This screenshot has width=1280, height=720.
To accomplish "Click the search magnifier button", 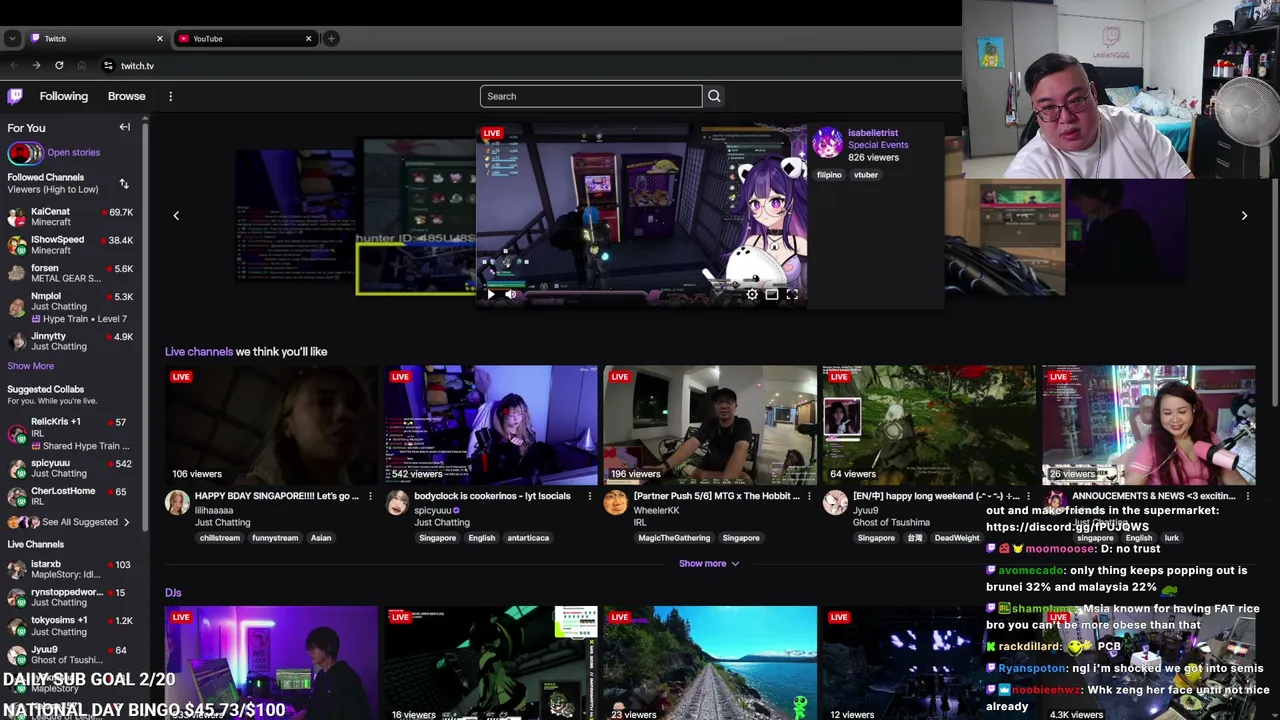I will (x=714, y=96).
